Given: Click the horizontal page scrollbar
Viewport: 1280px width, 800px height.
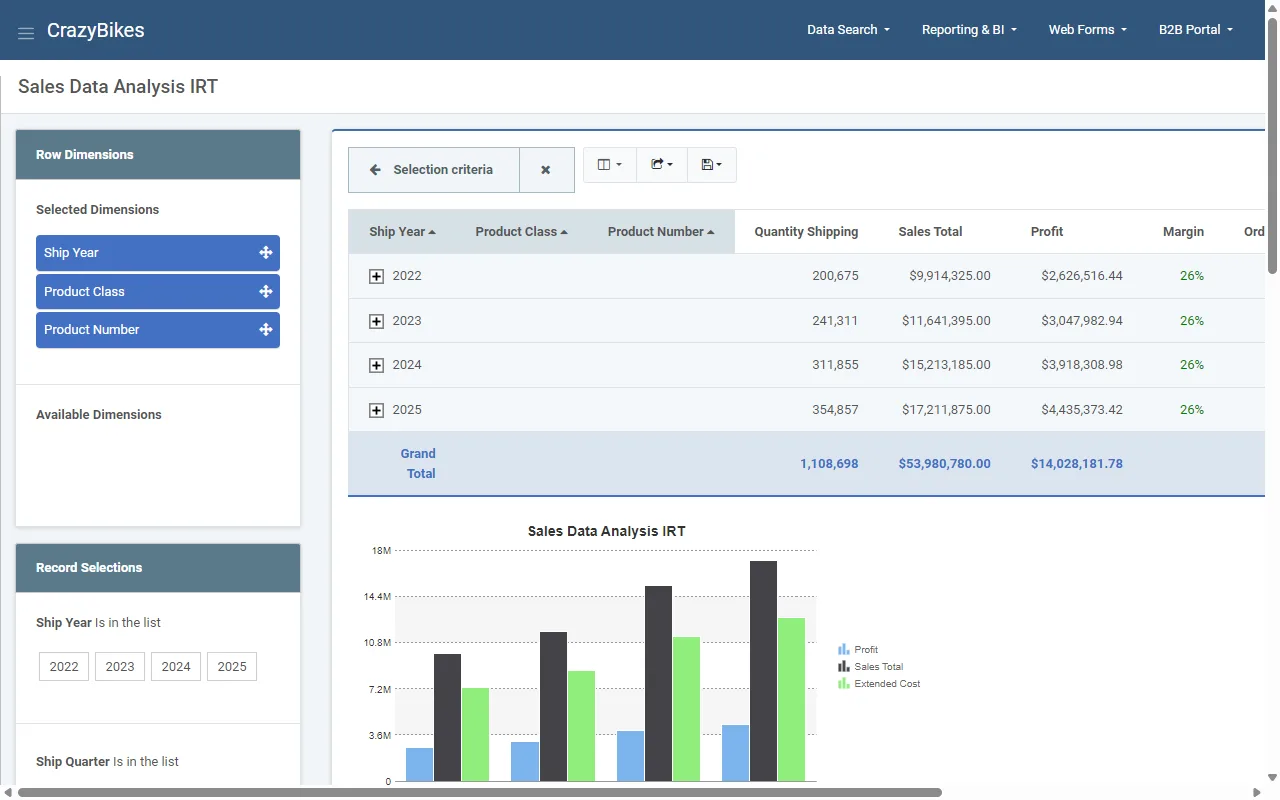Looking at the screenshot, I should tap(480, 792).
